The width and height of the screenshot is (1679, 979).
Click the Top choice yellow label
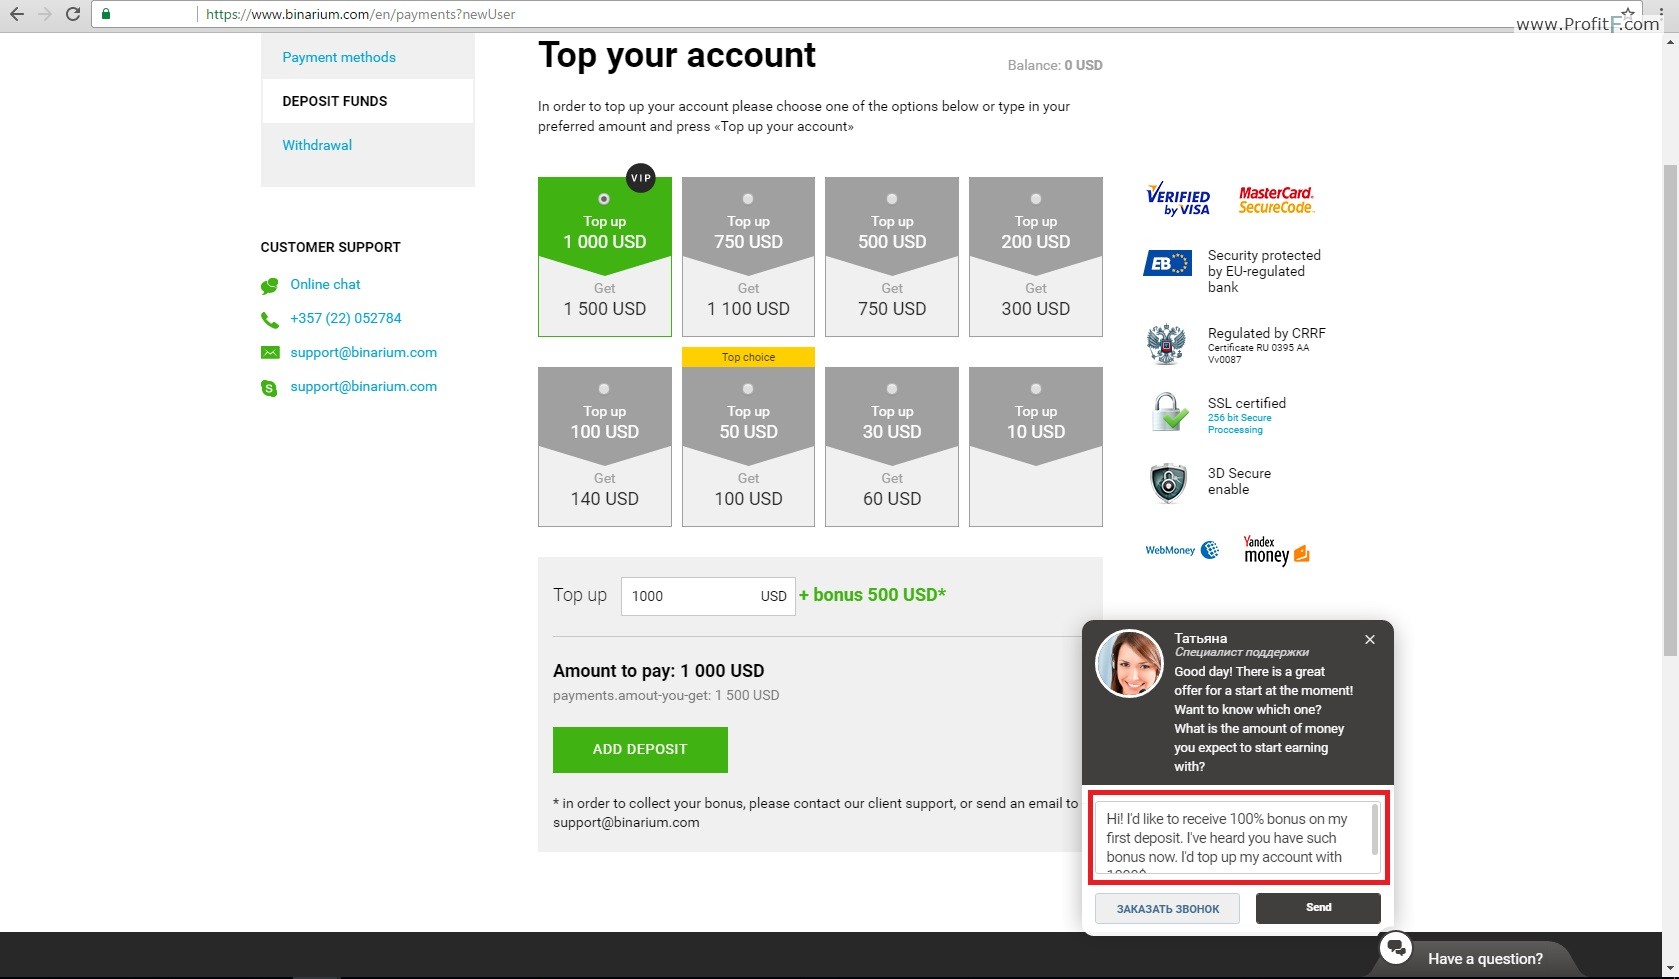[748, 357]
